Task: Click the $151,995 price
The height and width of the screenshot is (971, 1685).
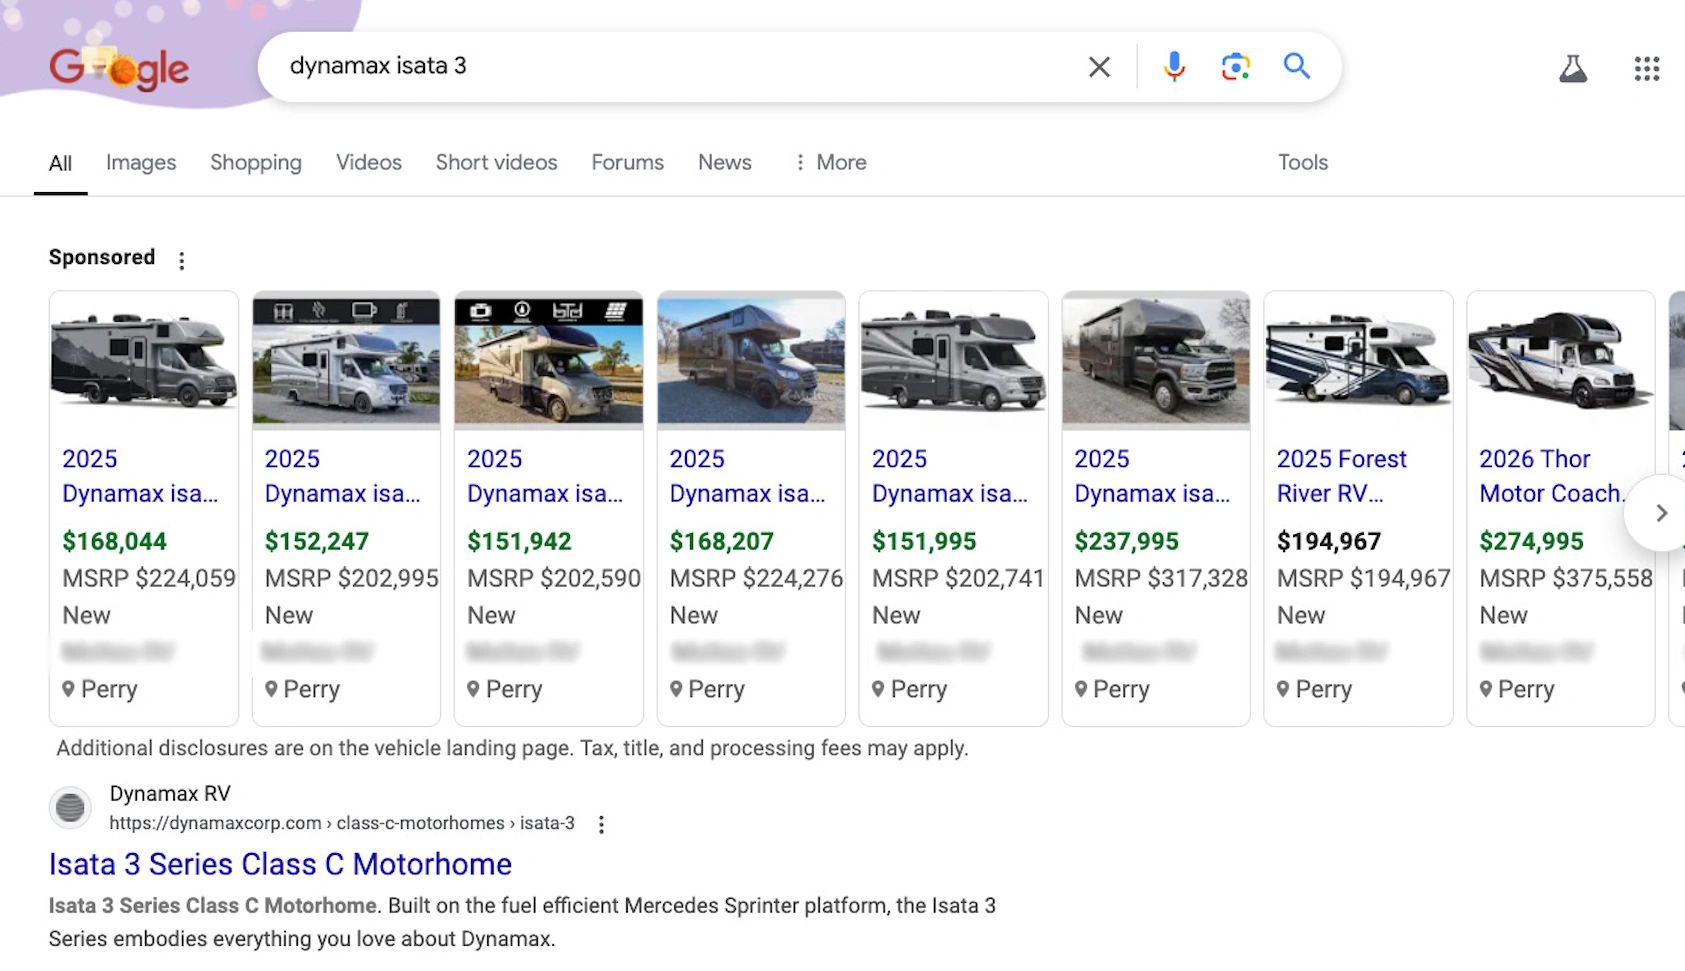Action: pyautogui.click(x=924, y=542)
